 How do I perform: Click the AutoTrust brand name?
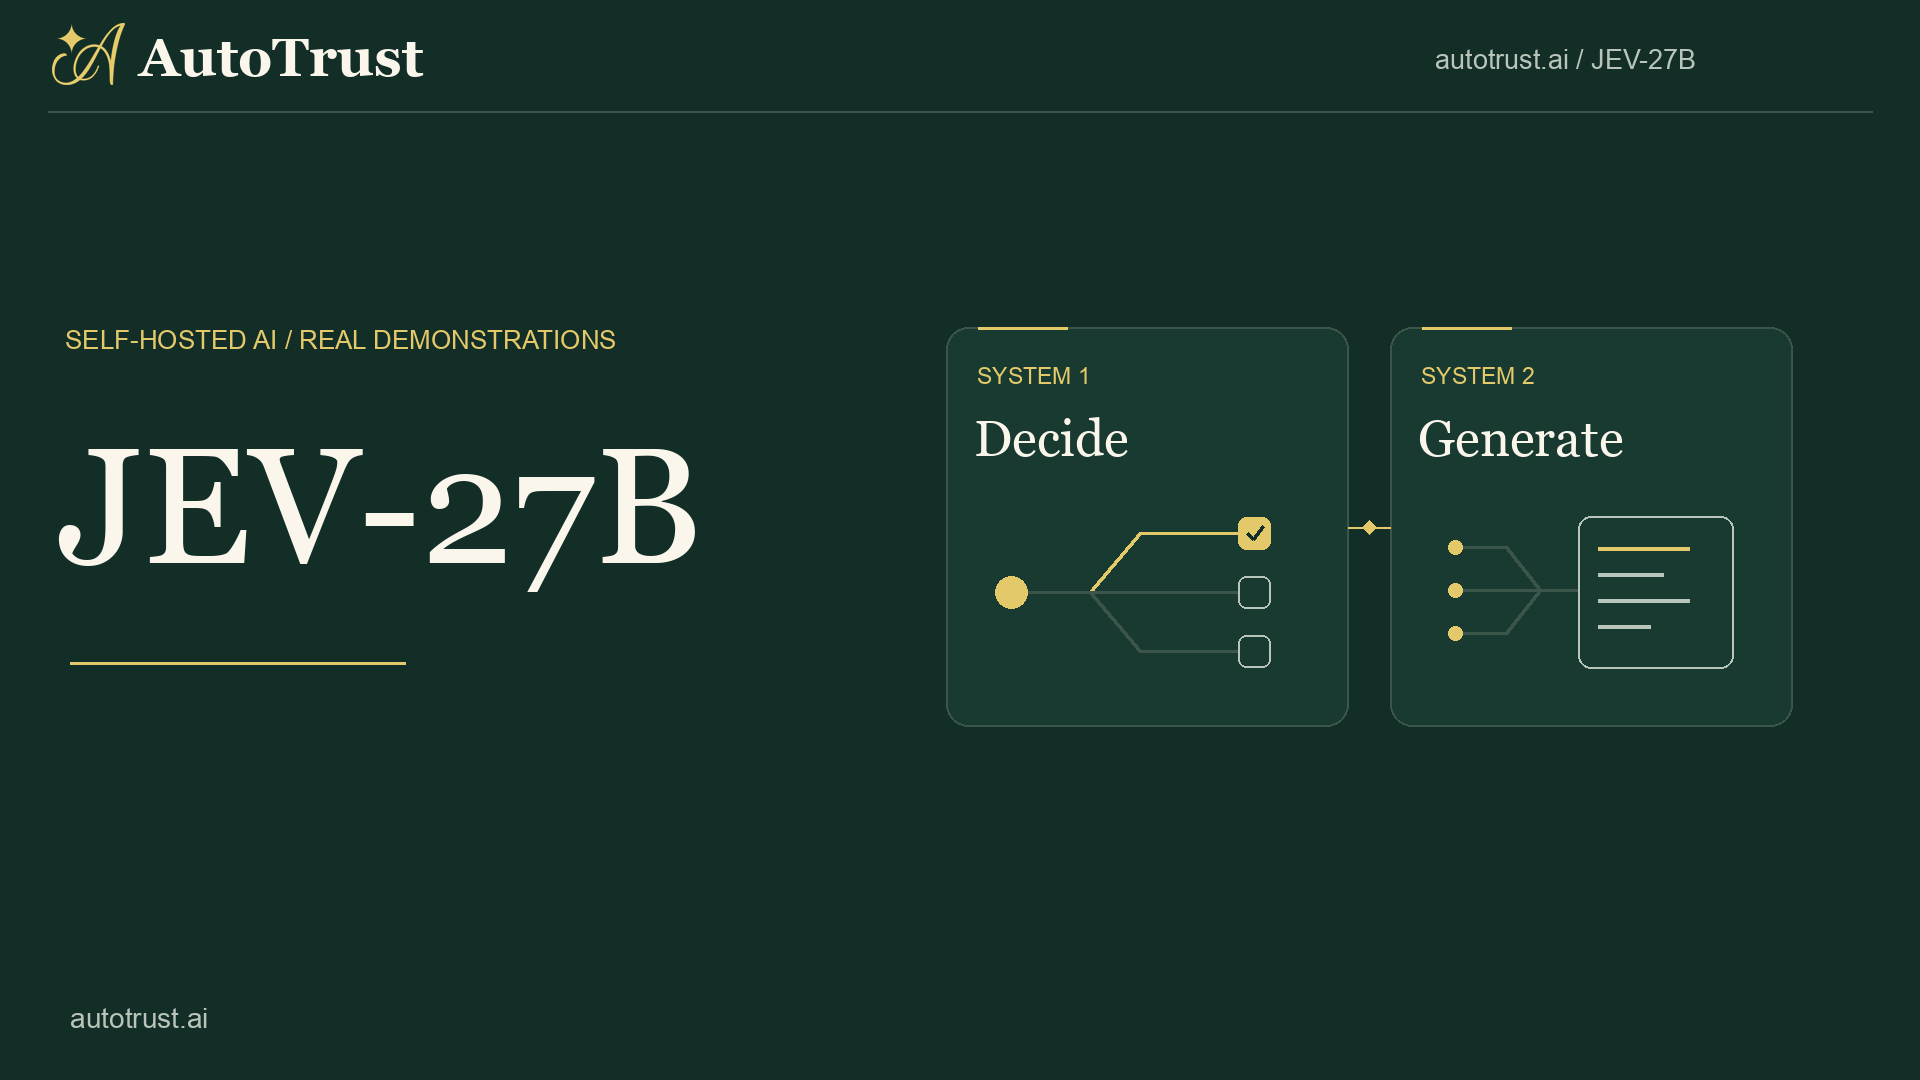(x=281, y=58)
